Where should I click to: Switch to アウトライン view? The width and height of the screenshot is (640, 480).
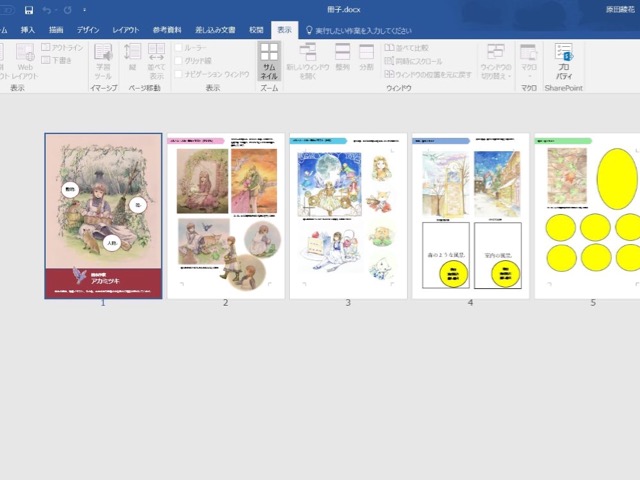click(62, 48)
